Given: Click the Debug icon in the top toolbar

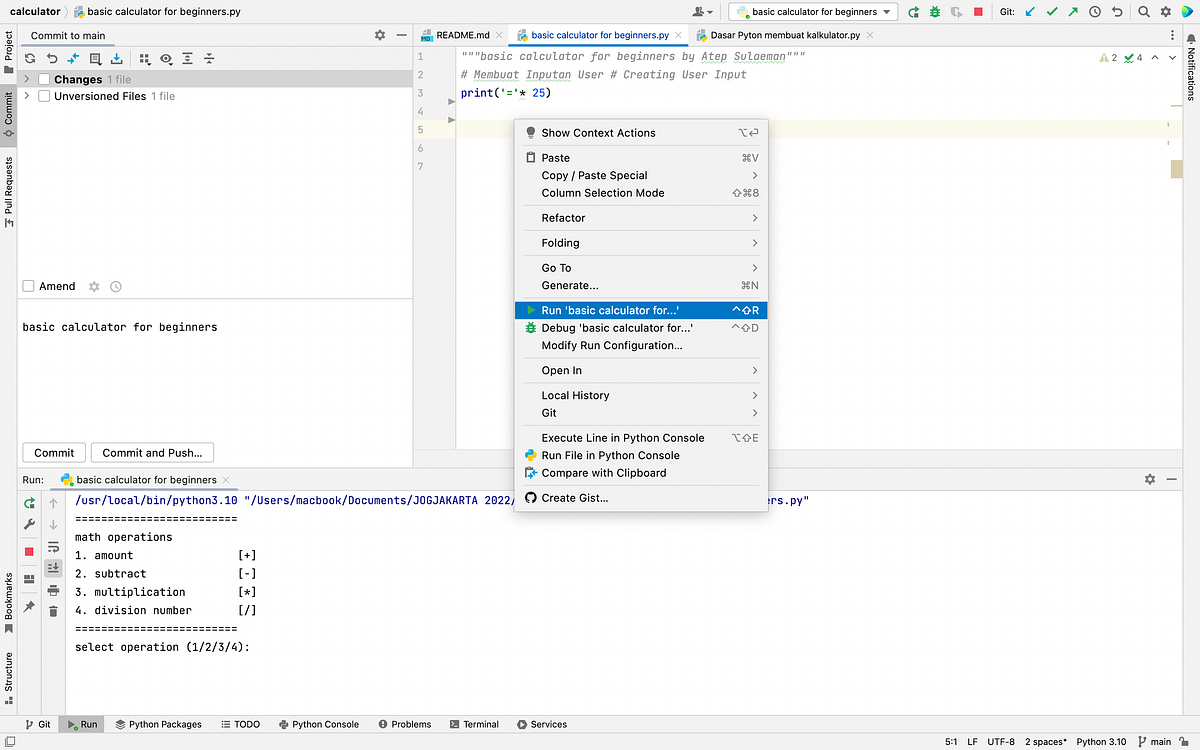Looking at the screenshot, I should (x=934, y=11).
